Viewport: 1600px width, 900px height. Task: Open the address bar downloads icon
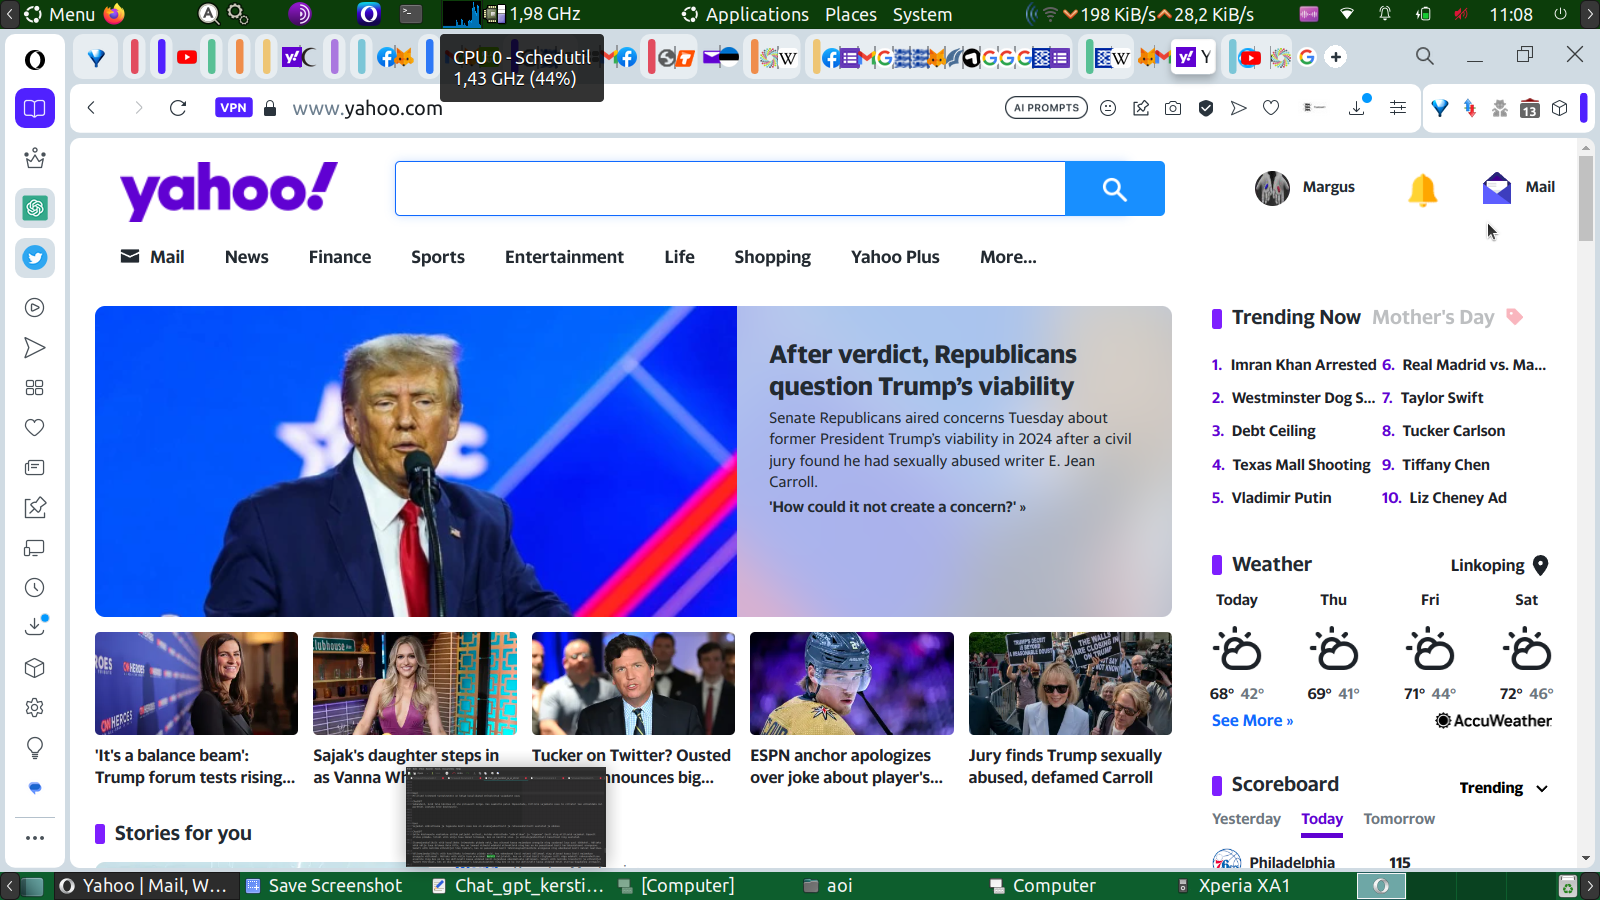[x=1358, y=107]
